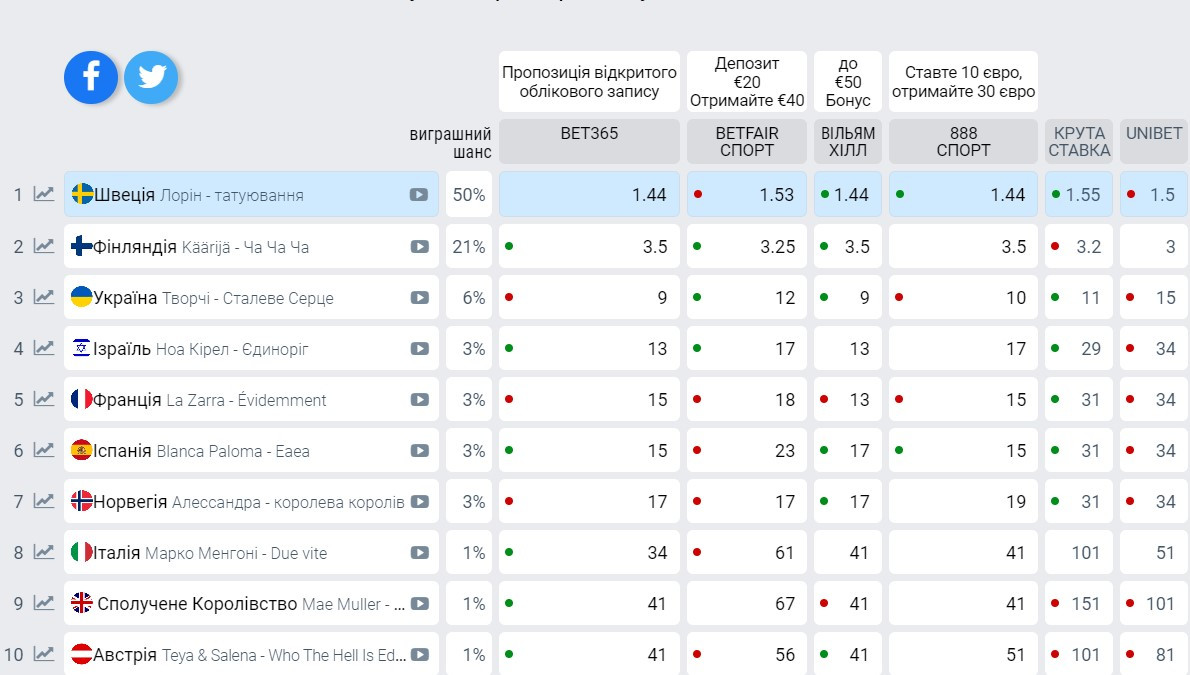Play the video for Finland's entry
The image size is (1190, 675).
[x=420, y=247]
